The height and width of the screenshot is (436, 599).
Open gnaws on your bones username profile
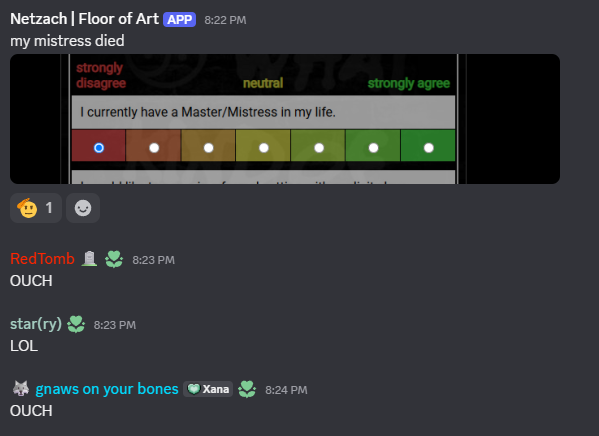tap(107, 389)
